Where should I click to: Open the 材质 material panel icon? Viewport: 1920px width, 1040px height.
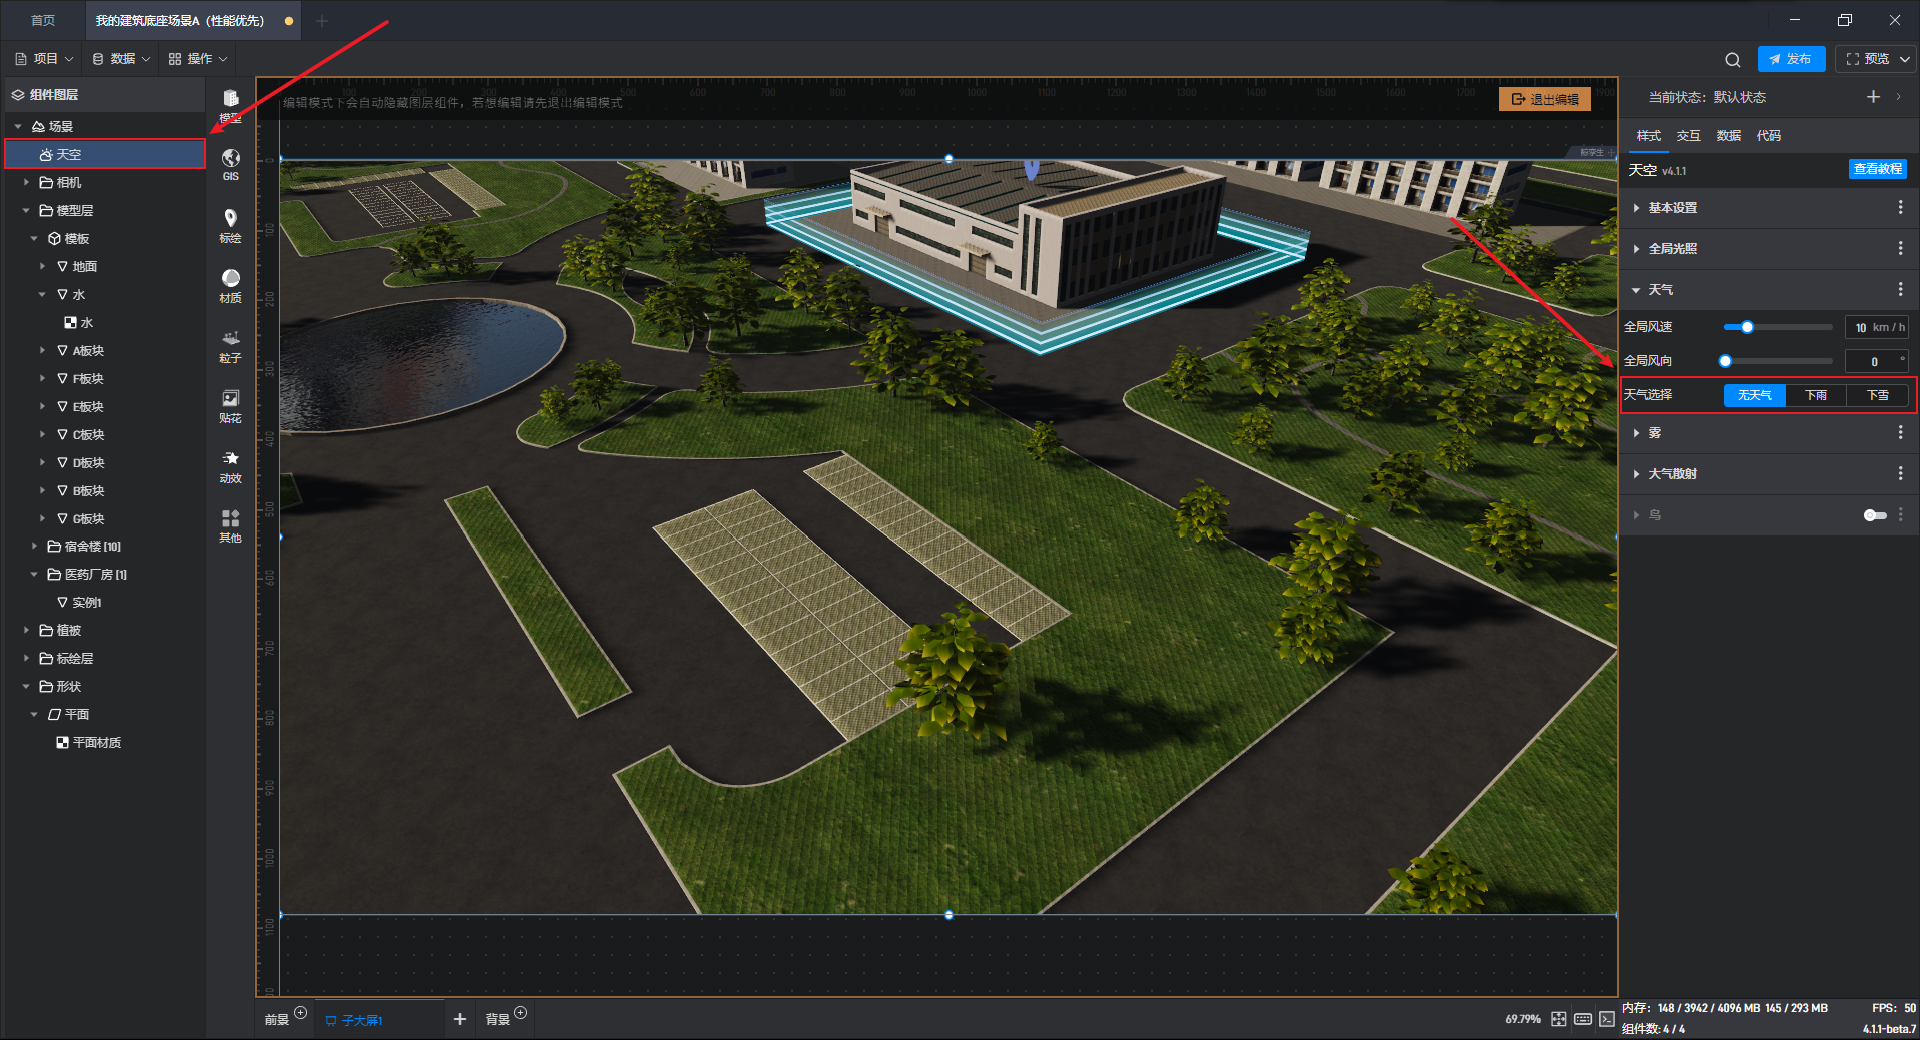tap(230, 284)
